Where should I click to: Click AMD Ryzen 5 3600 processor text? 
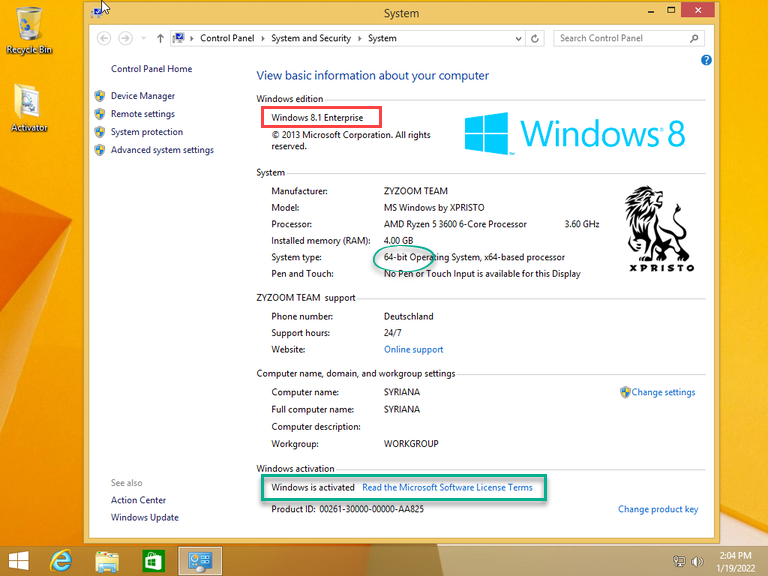coord(455,224)
